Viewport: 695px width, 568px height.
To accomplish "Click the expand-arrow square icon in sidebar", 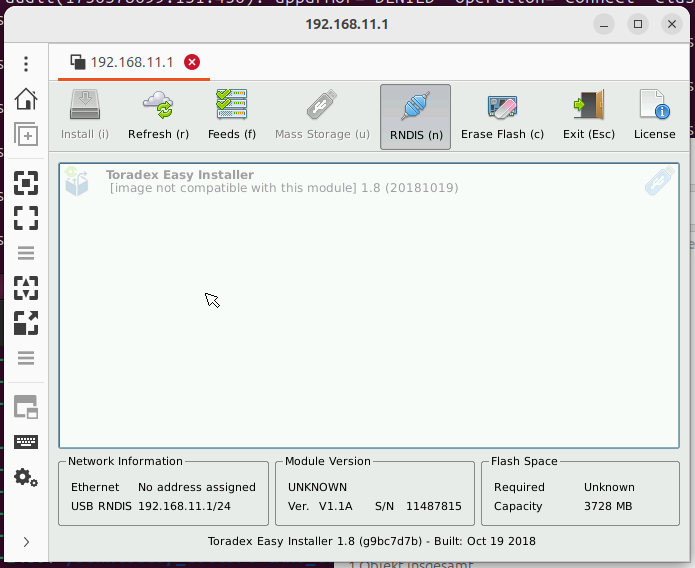I will (26, 323).
